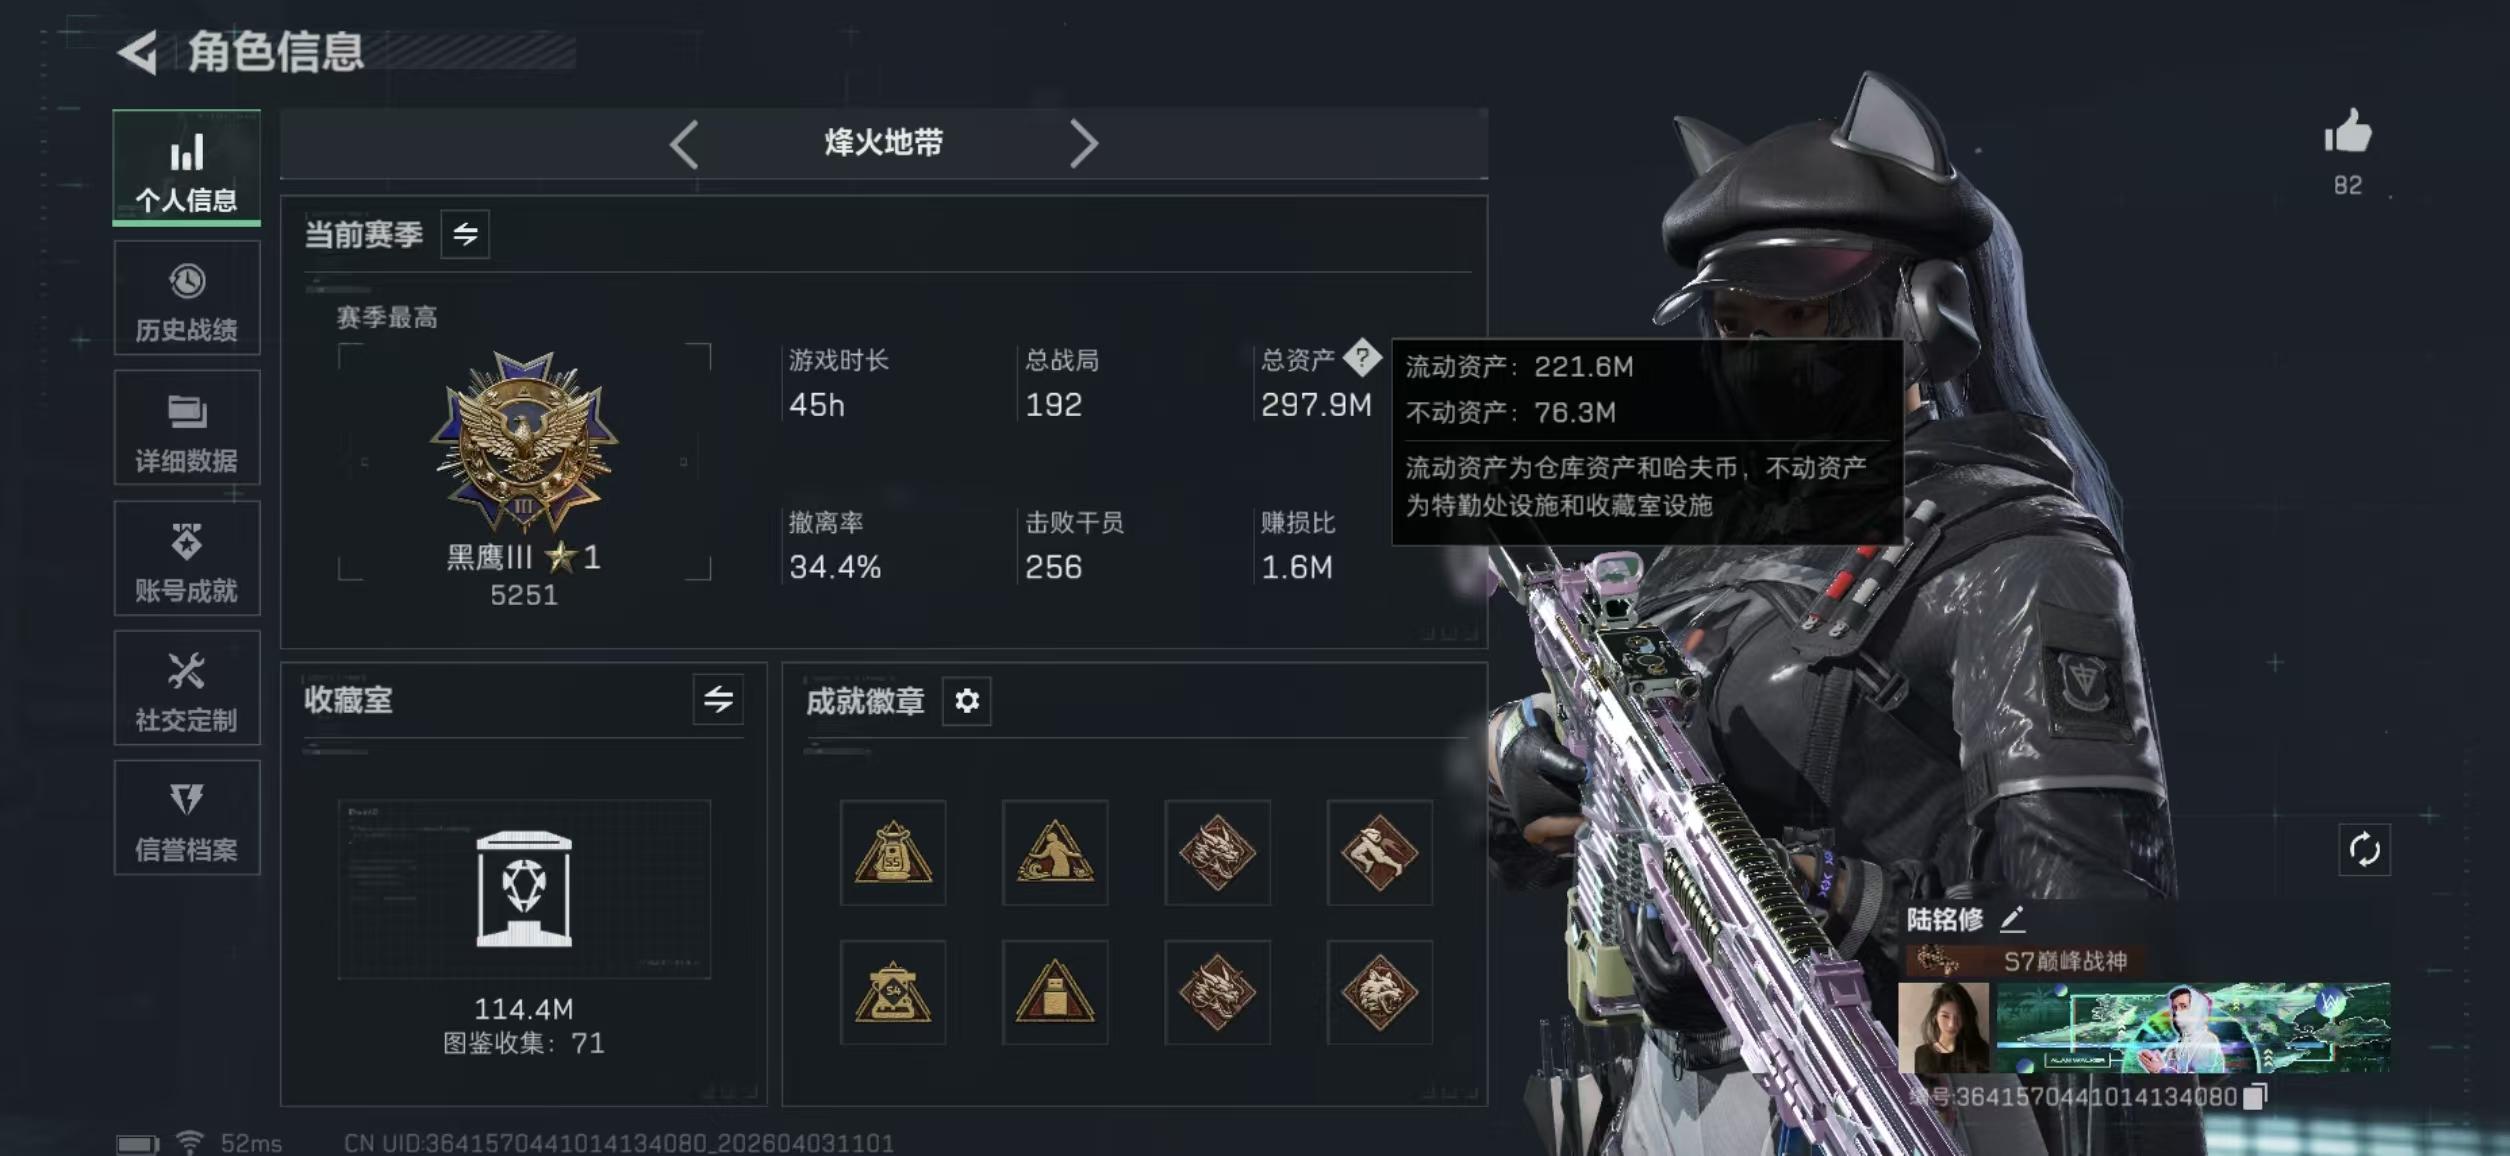Select the 个人信息 tab
This screenshot has height=1156, width=2510.
(187, 167)
